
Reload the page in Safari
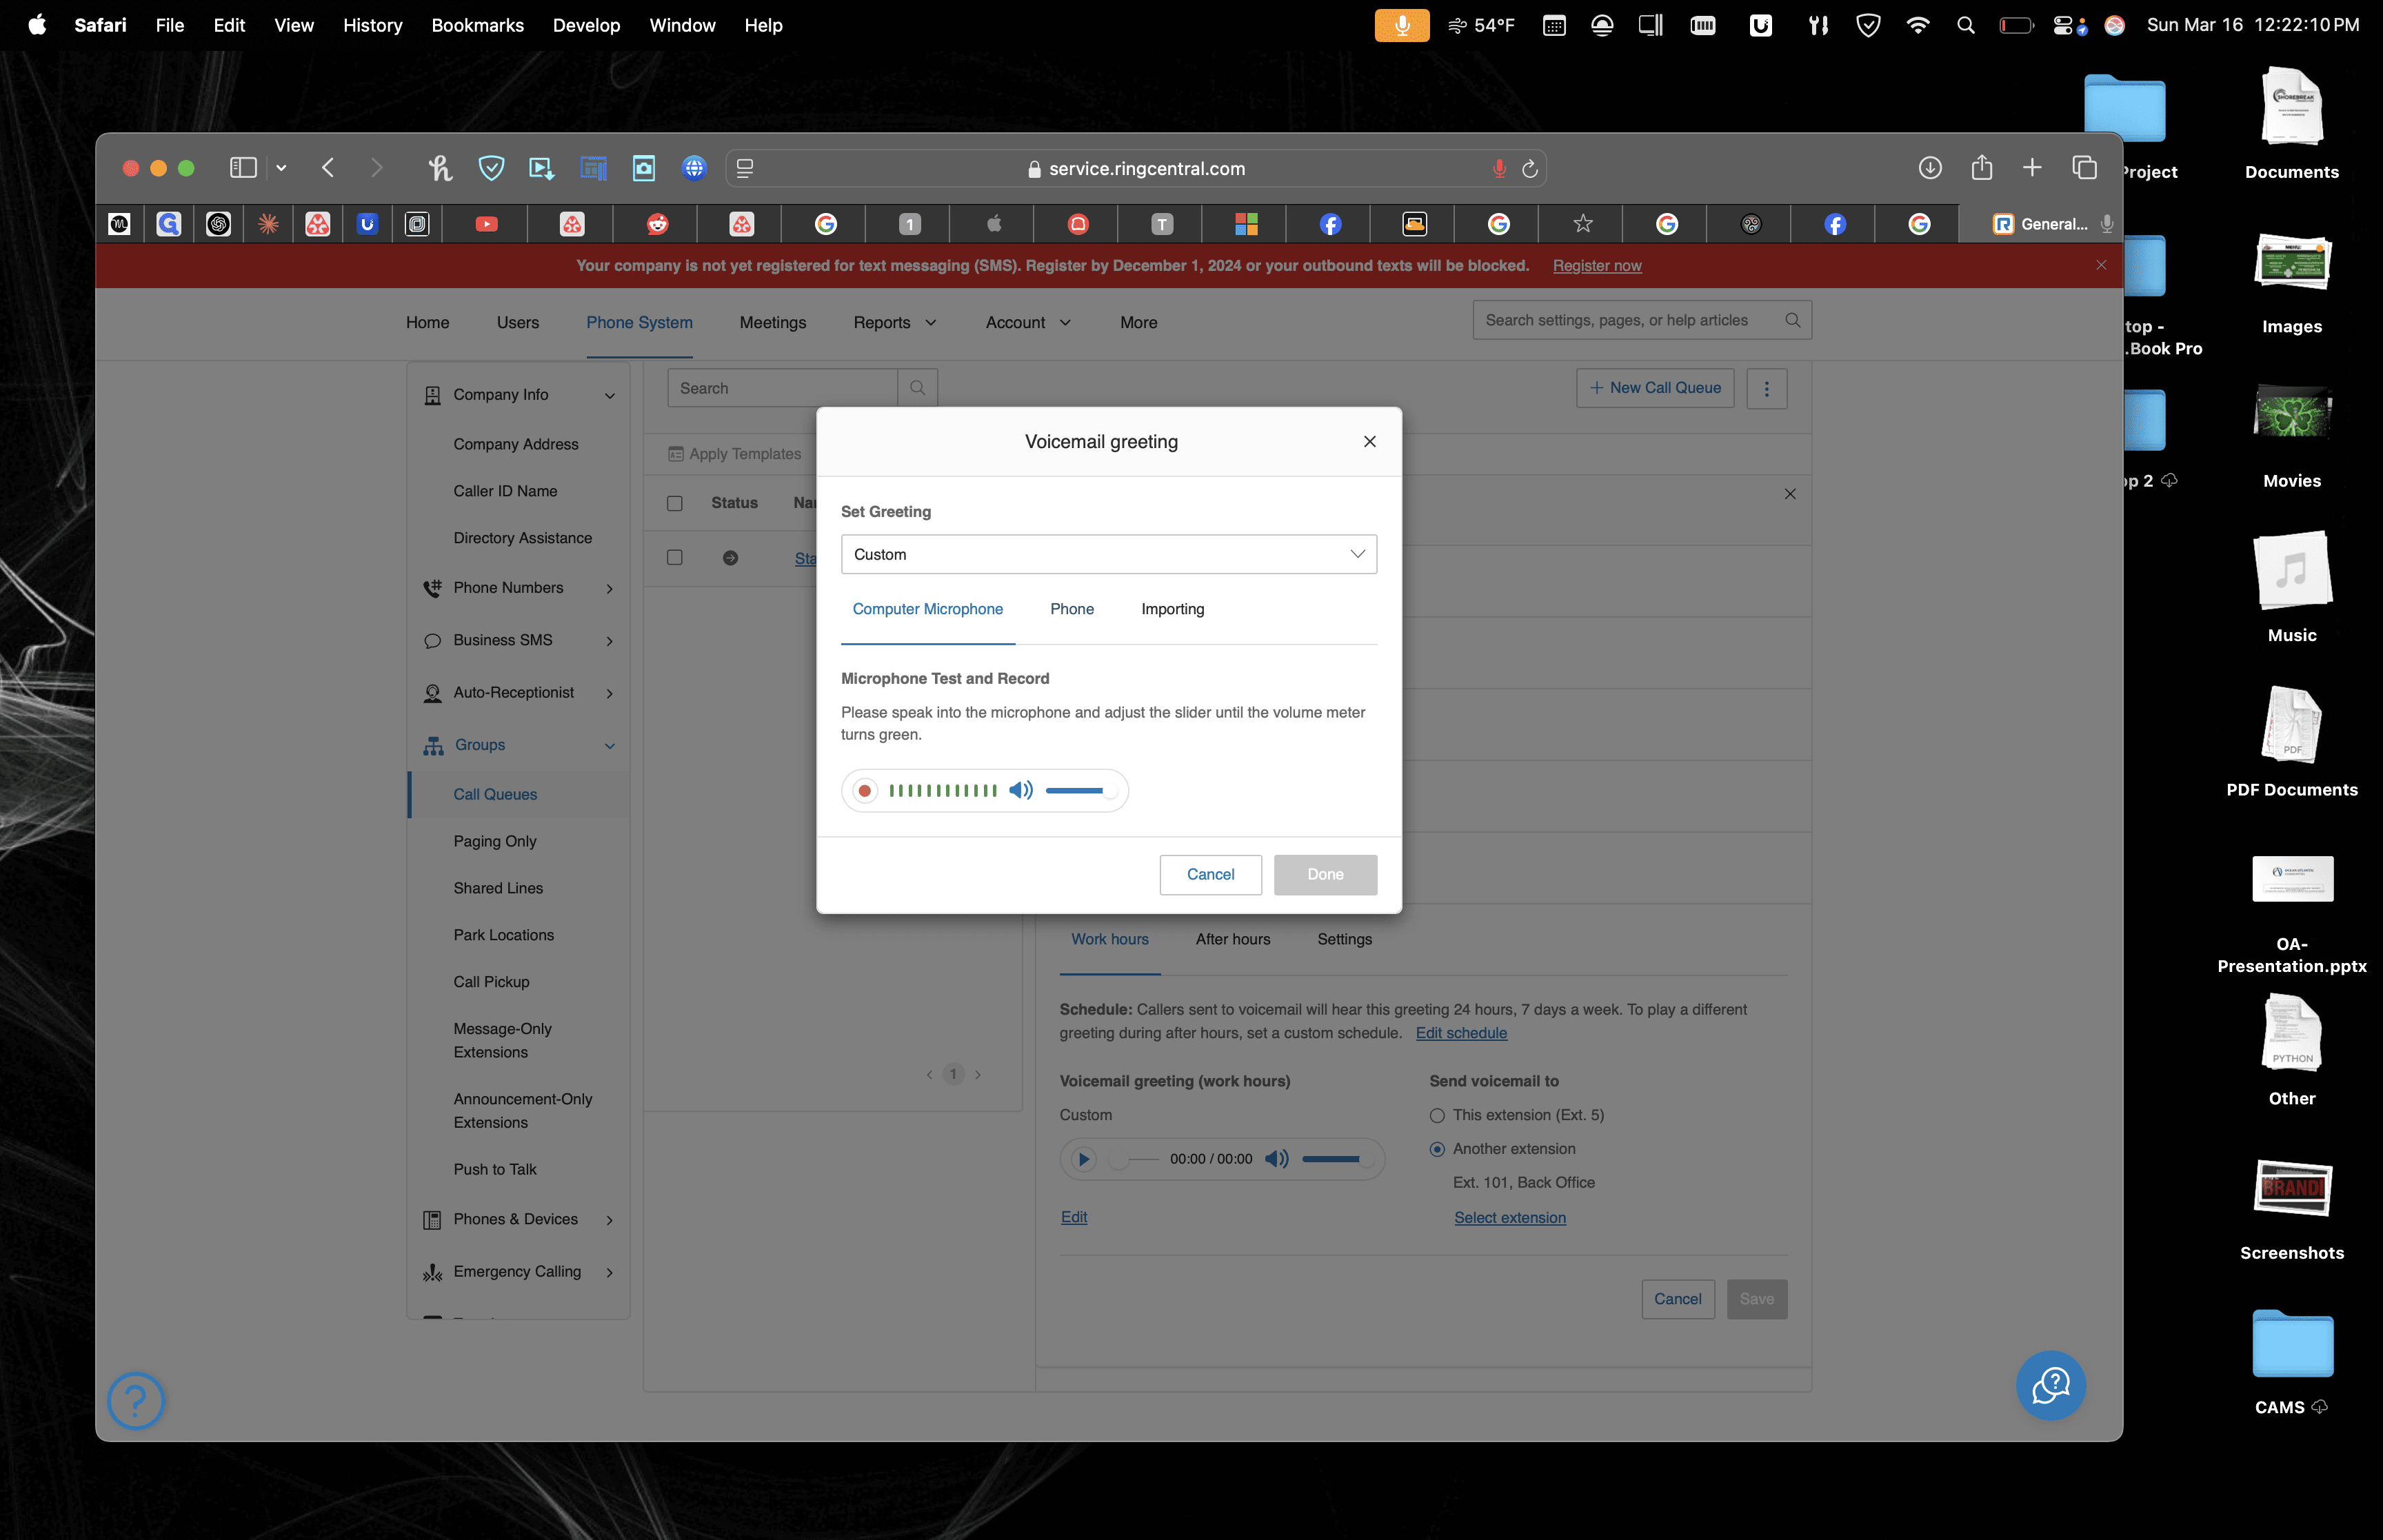(x=1529, y=169)
